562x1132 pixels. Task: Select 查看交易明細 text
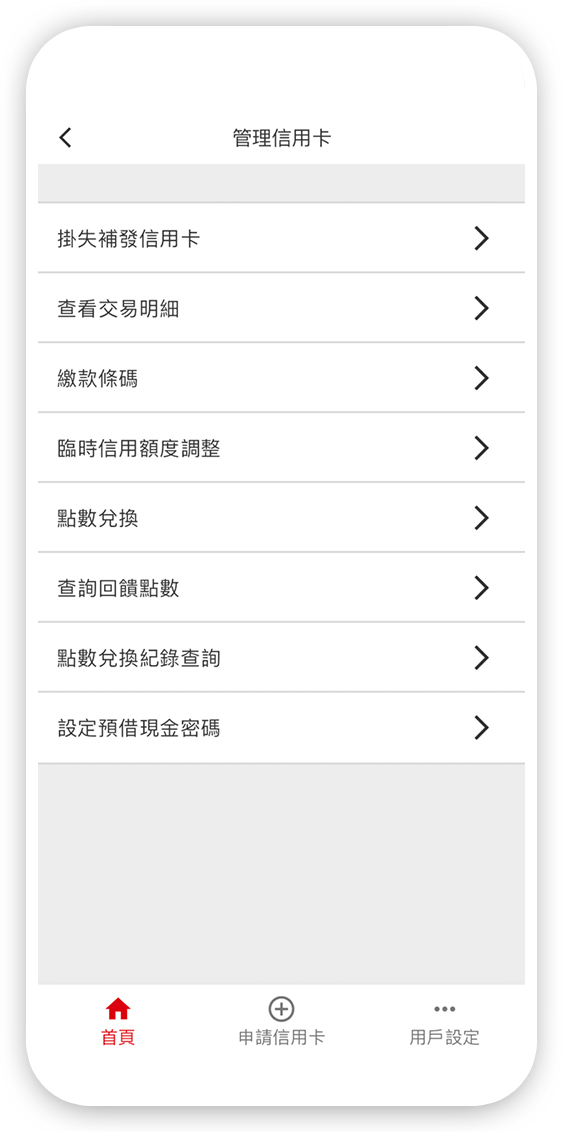coord(118,309)
